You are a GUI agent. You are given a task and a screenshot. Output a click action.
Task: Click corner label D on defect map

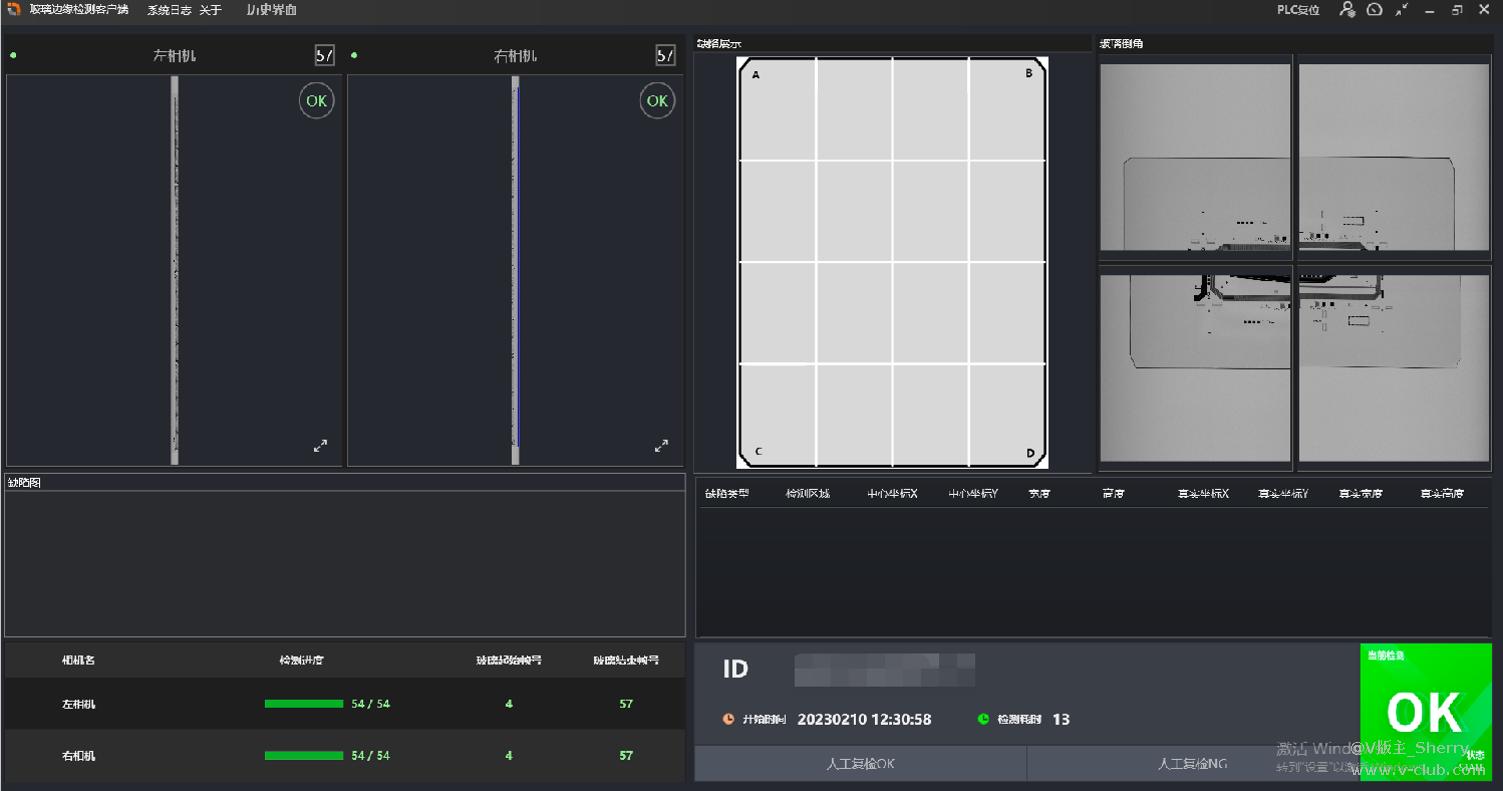coord(1030,453)
